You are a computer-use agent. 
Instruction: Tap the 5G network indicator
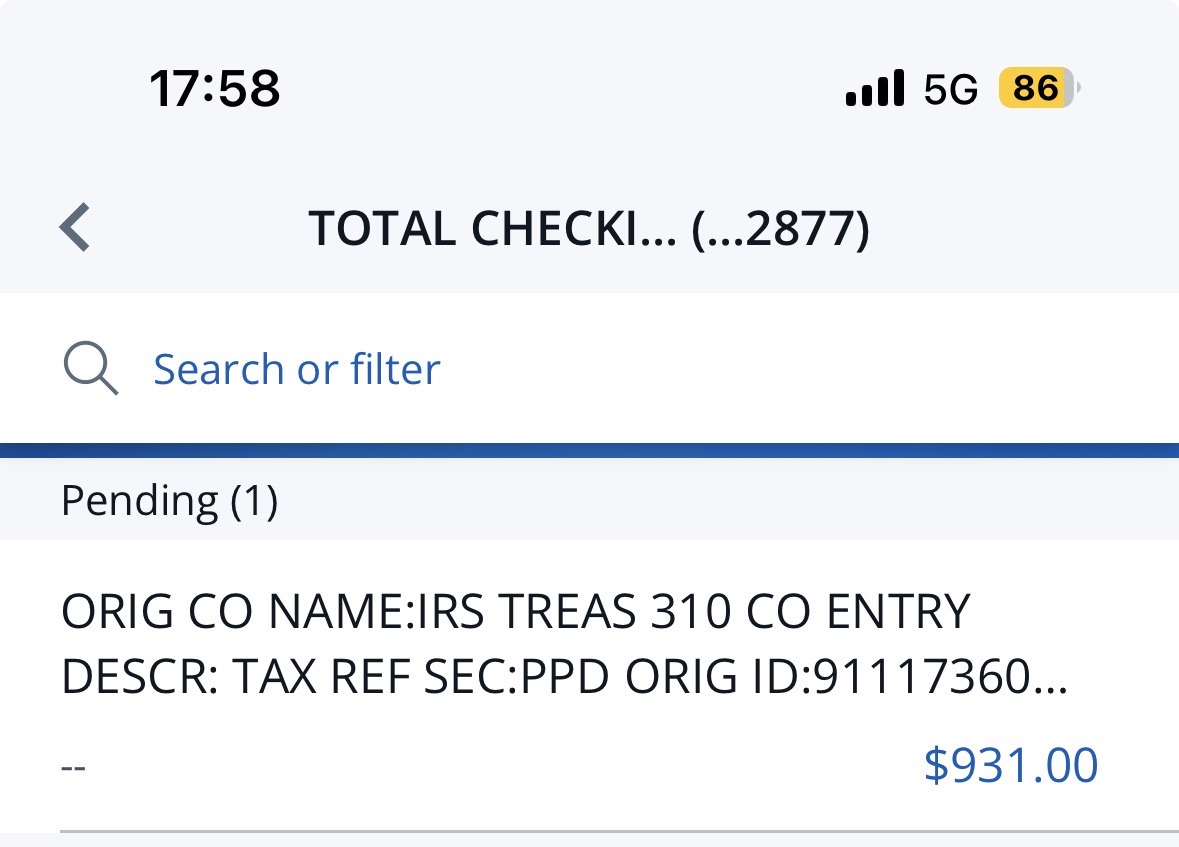point(950,90)
